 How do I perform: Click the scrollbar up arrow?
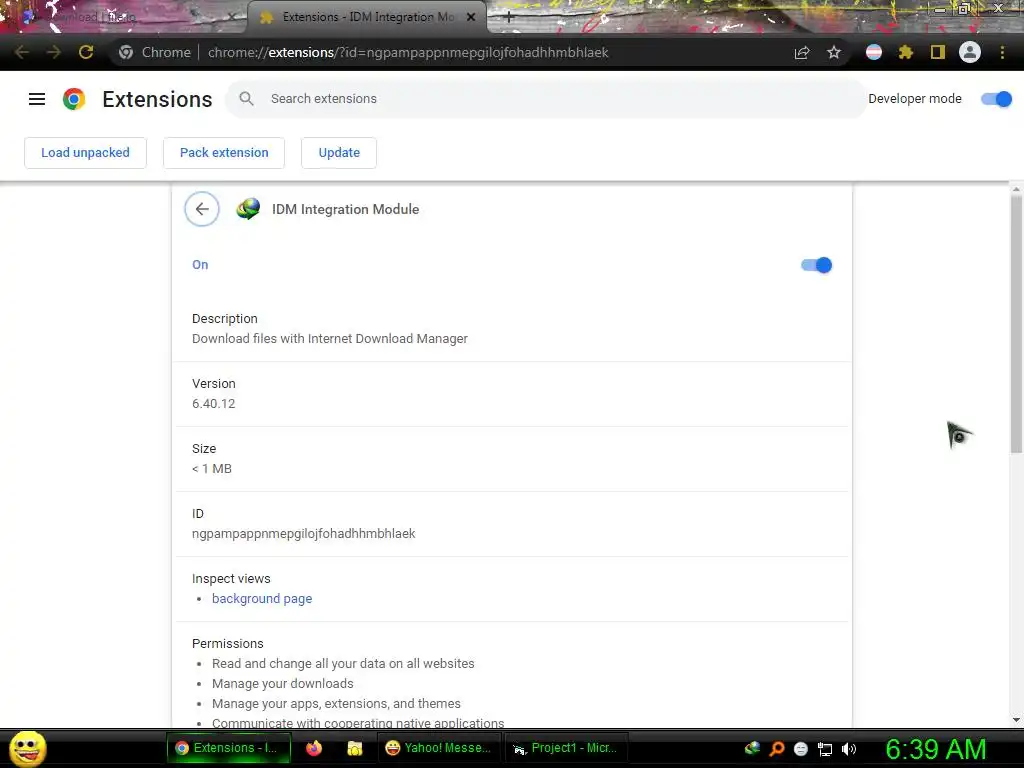[1016, 189]
